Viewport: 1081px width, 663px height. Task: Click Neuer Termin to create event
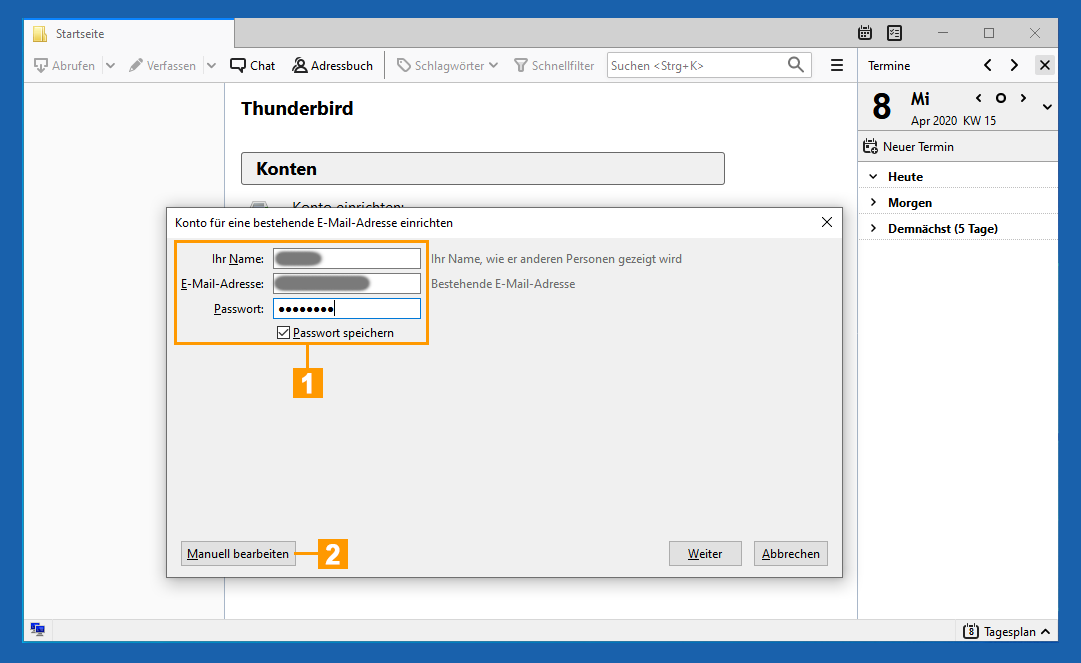(908, 147)
